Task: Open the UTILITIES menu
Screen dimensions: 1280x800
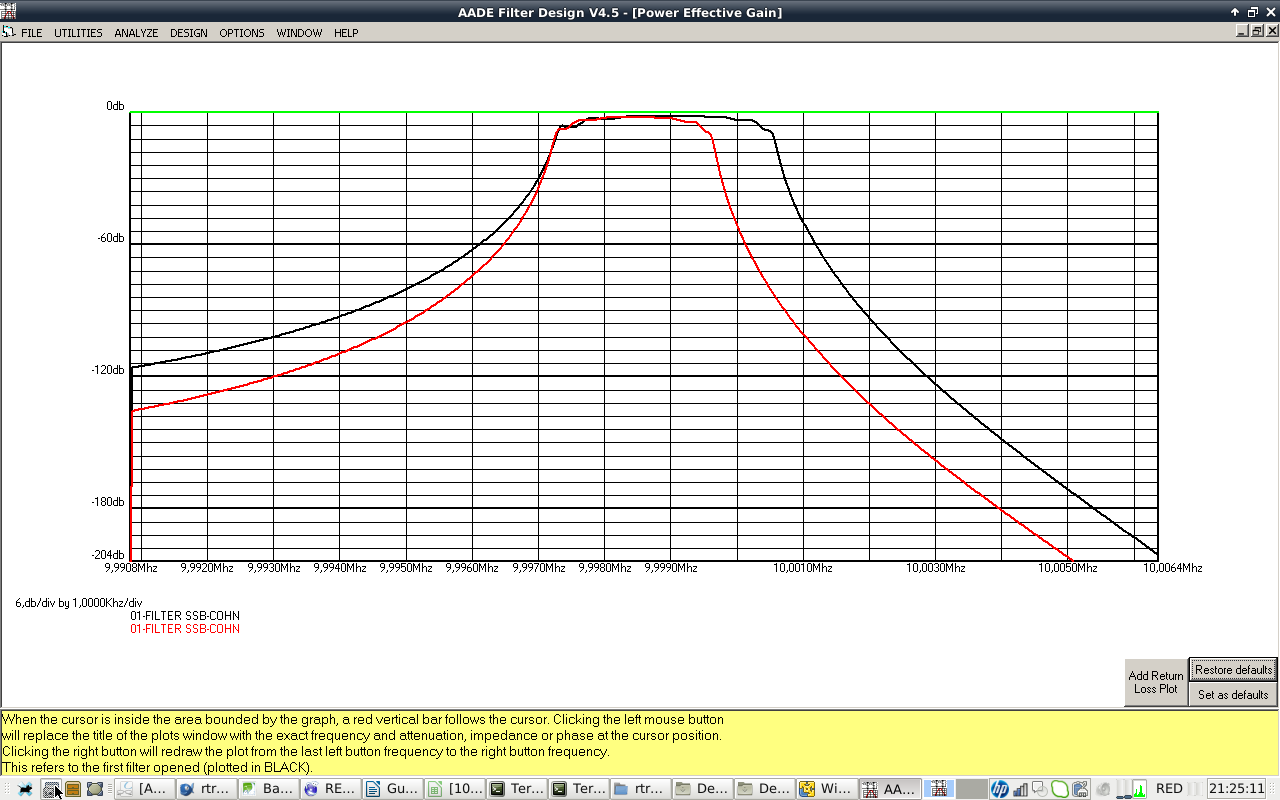Action: tap(78, 33)
